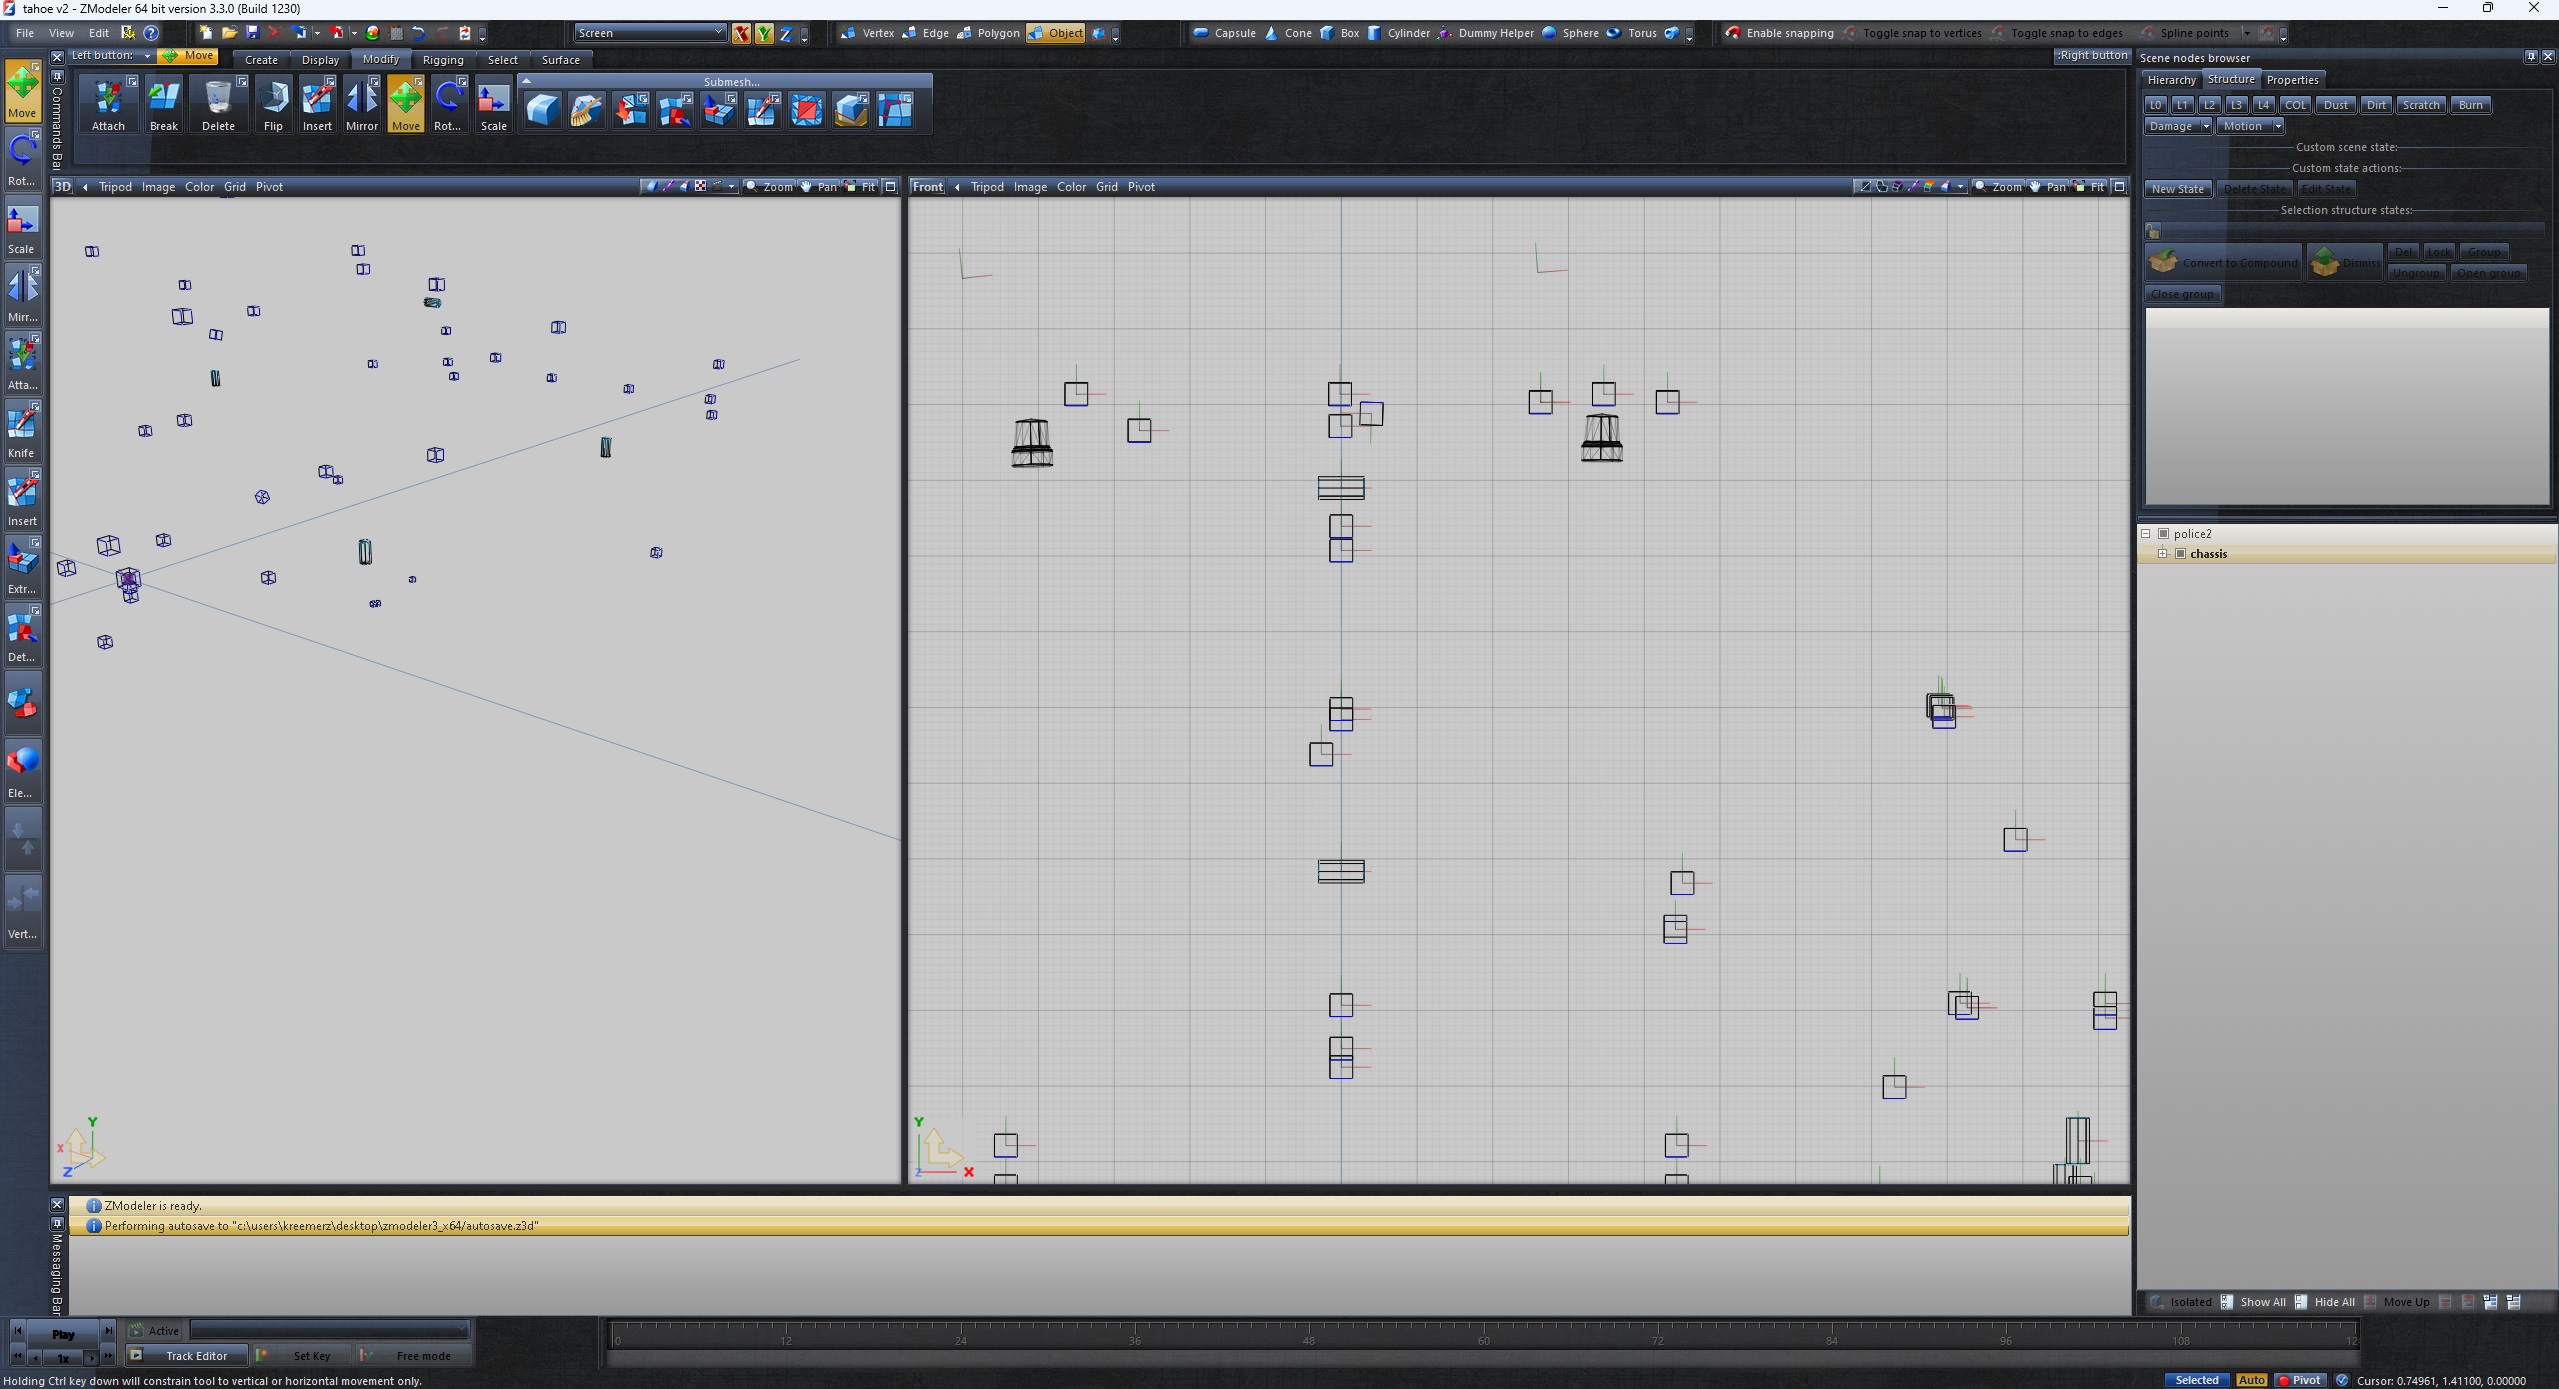
Task: Click the Dummy Helper primitive icon
Action: click(1446, 33)
